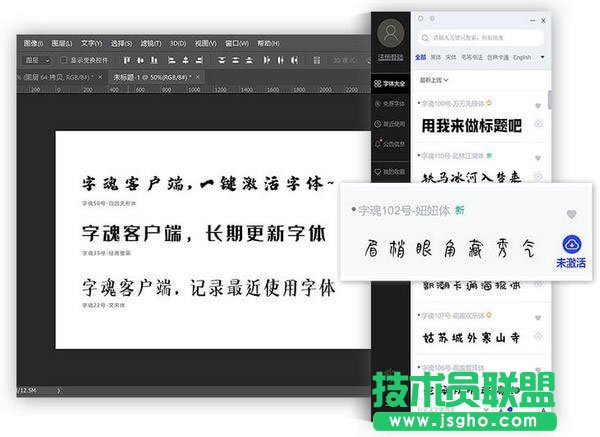Expand the 最新上线 sort dropdown

pyautogui.click(x=434, y=80)
